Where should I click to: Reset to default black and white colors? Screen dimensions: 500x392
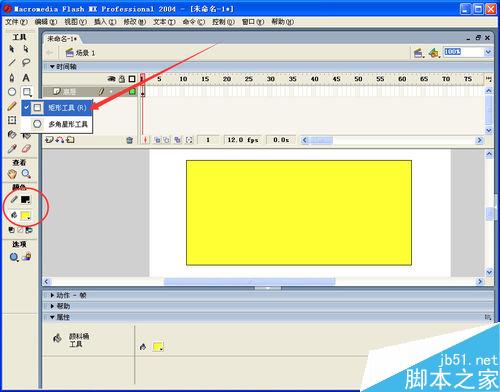click(11, 230)
